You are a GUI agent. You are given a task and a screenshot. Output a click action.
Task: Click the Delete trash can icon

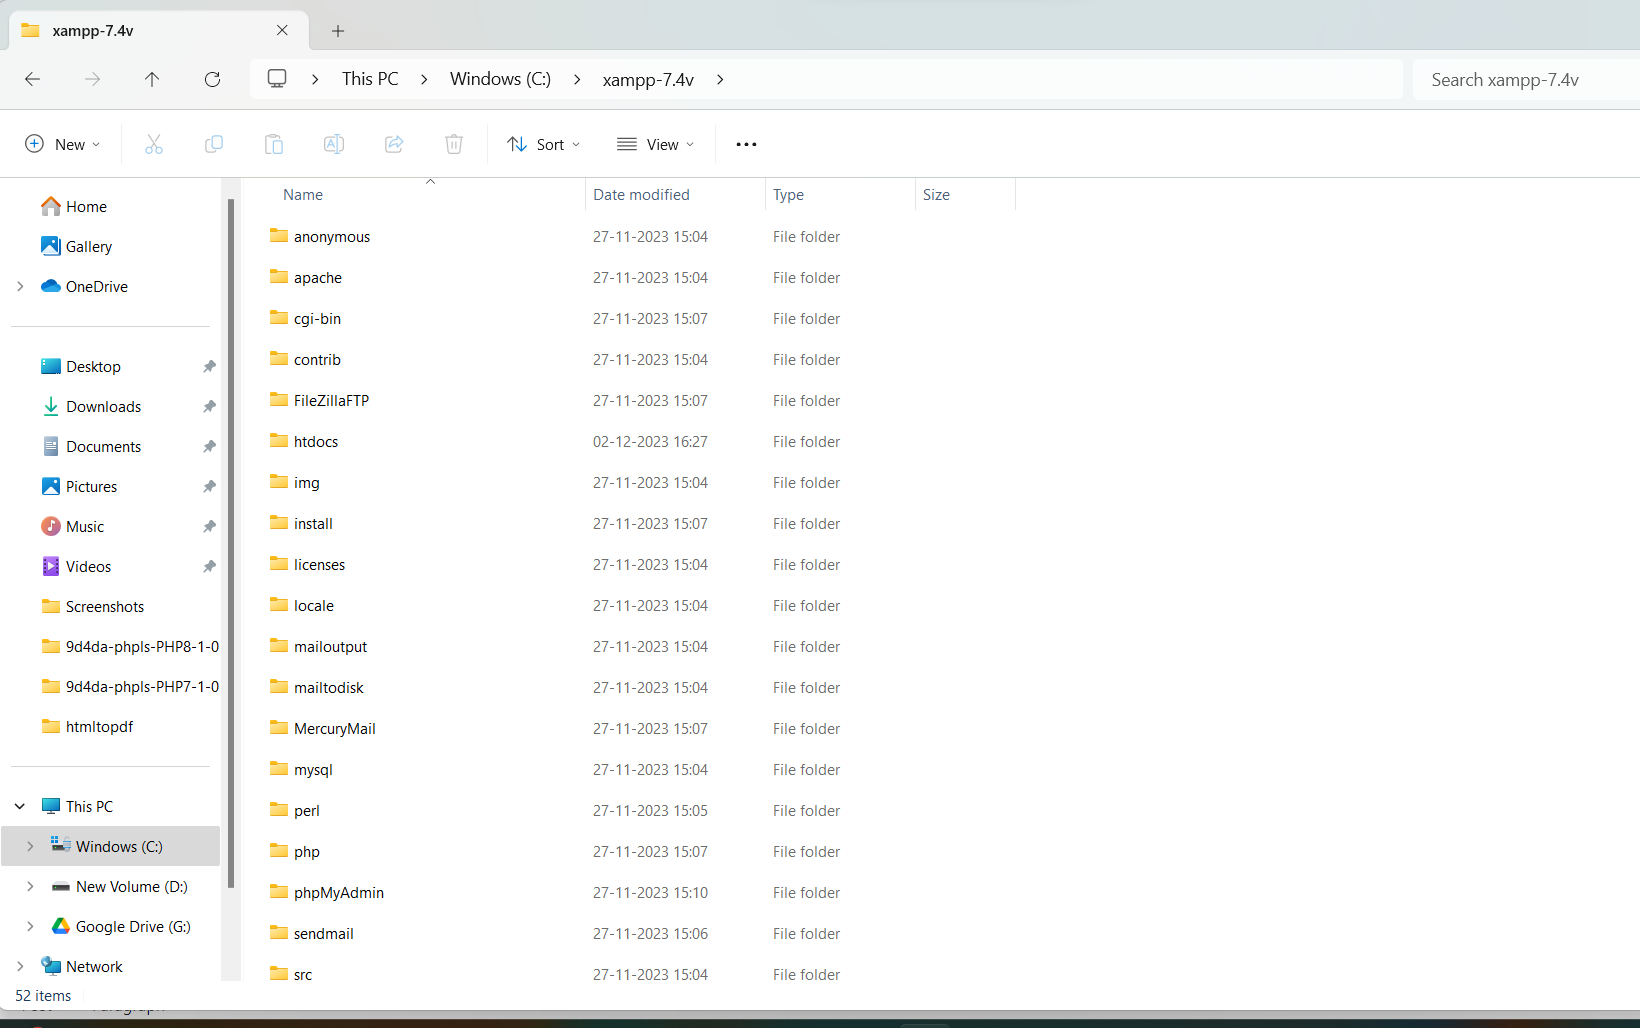(x=454, y=144)
